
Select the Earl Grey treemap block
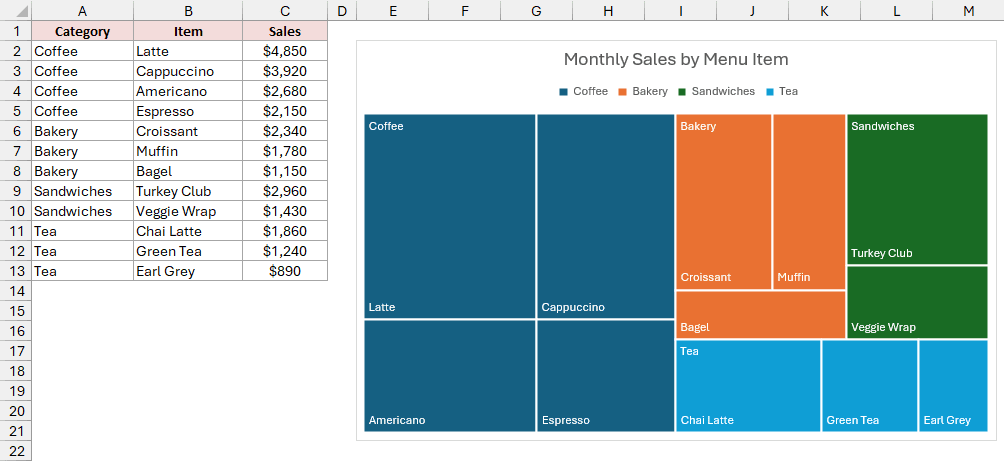953,385
